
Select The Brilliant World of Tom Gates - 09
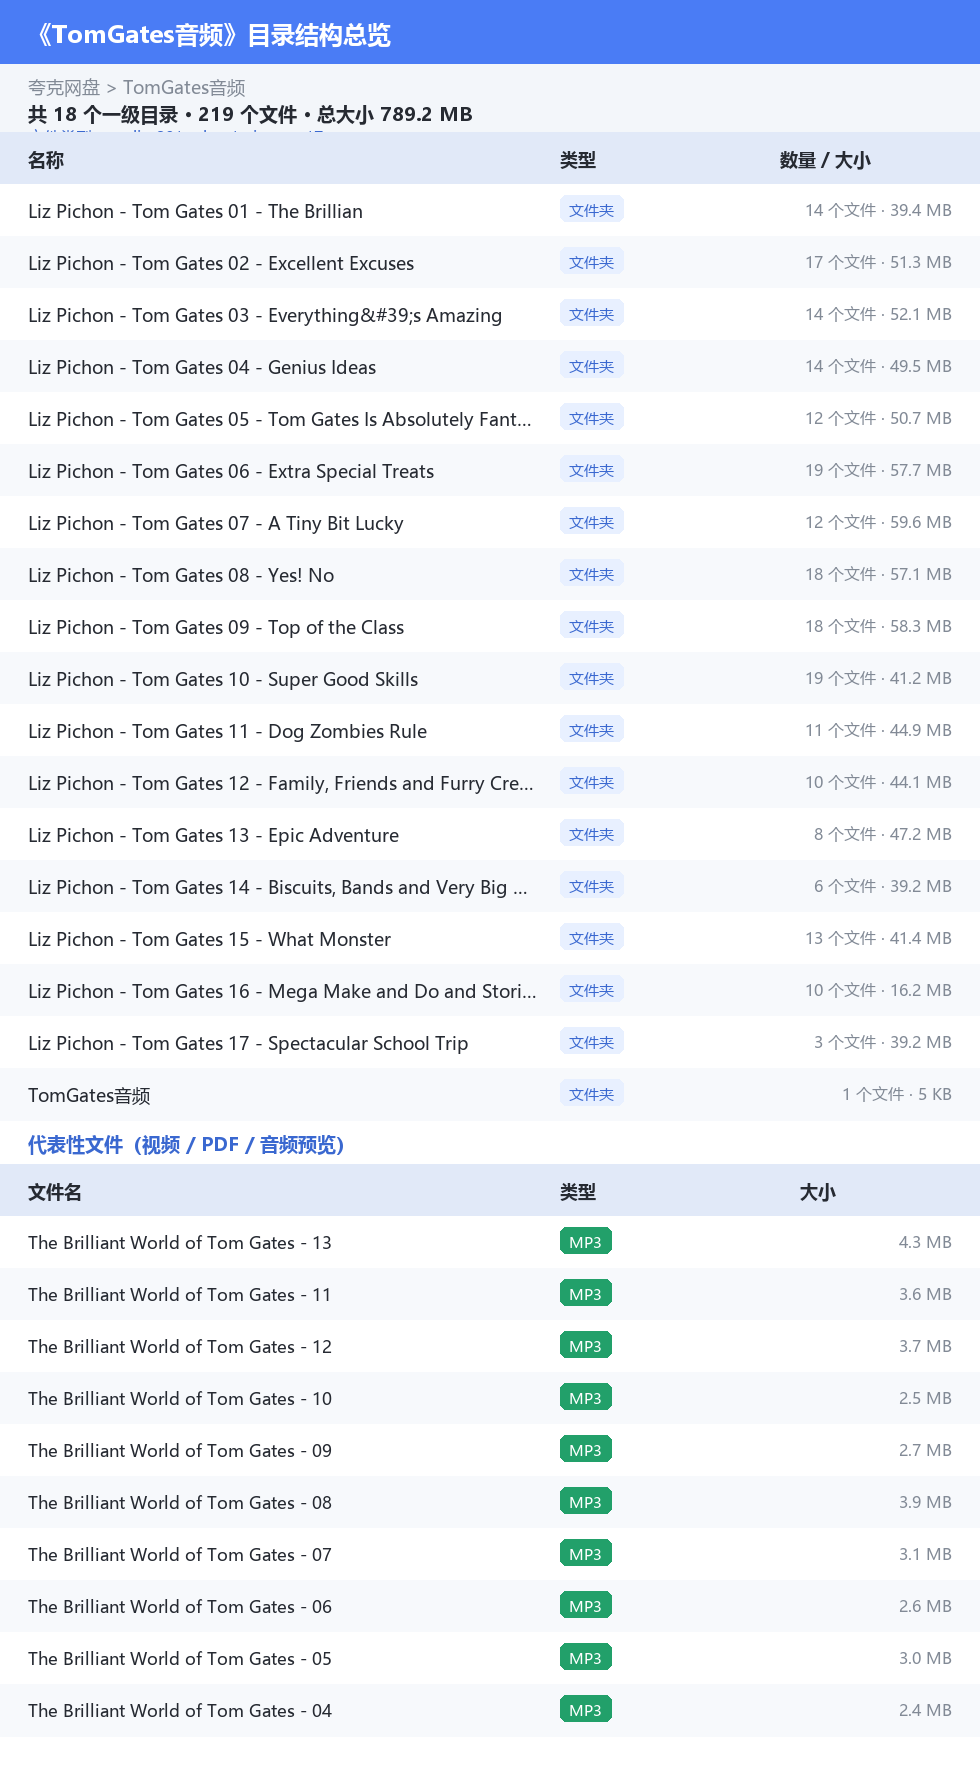tap(490, 1451)
